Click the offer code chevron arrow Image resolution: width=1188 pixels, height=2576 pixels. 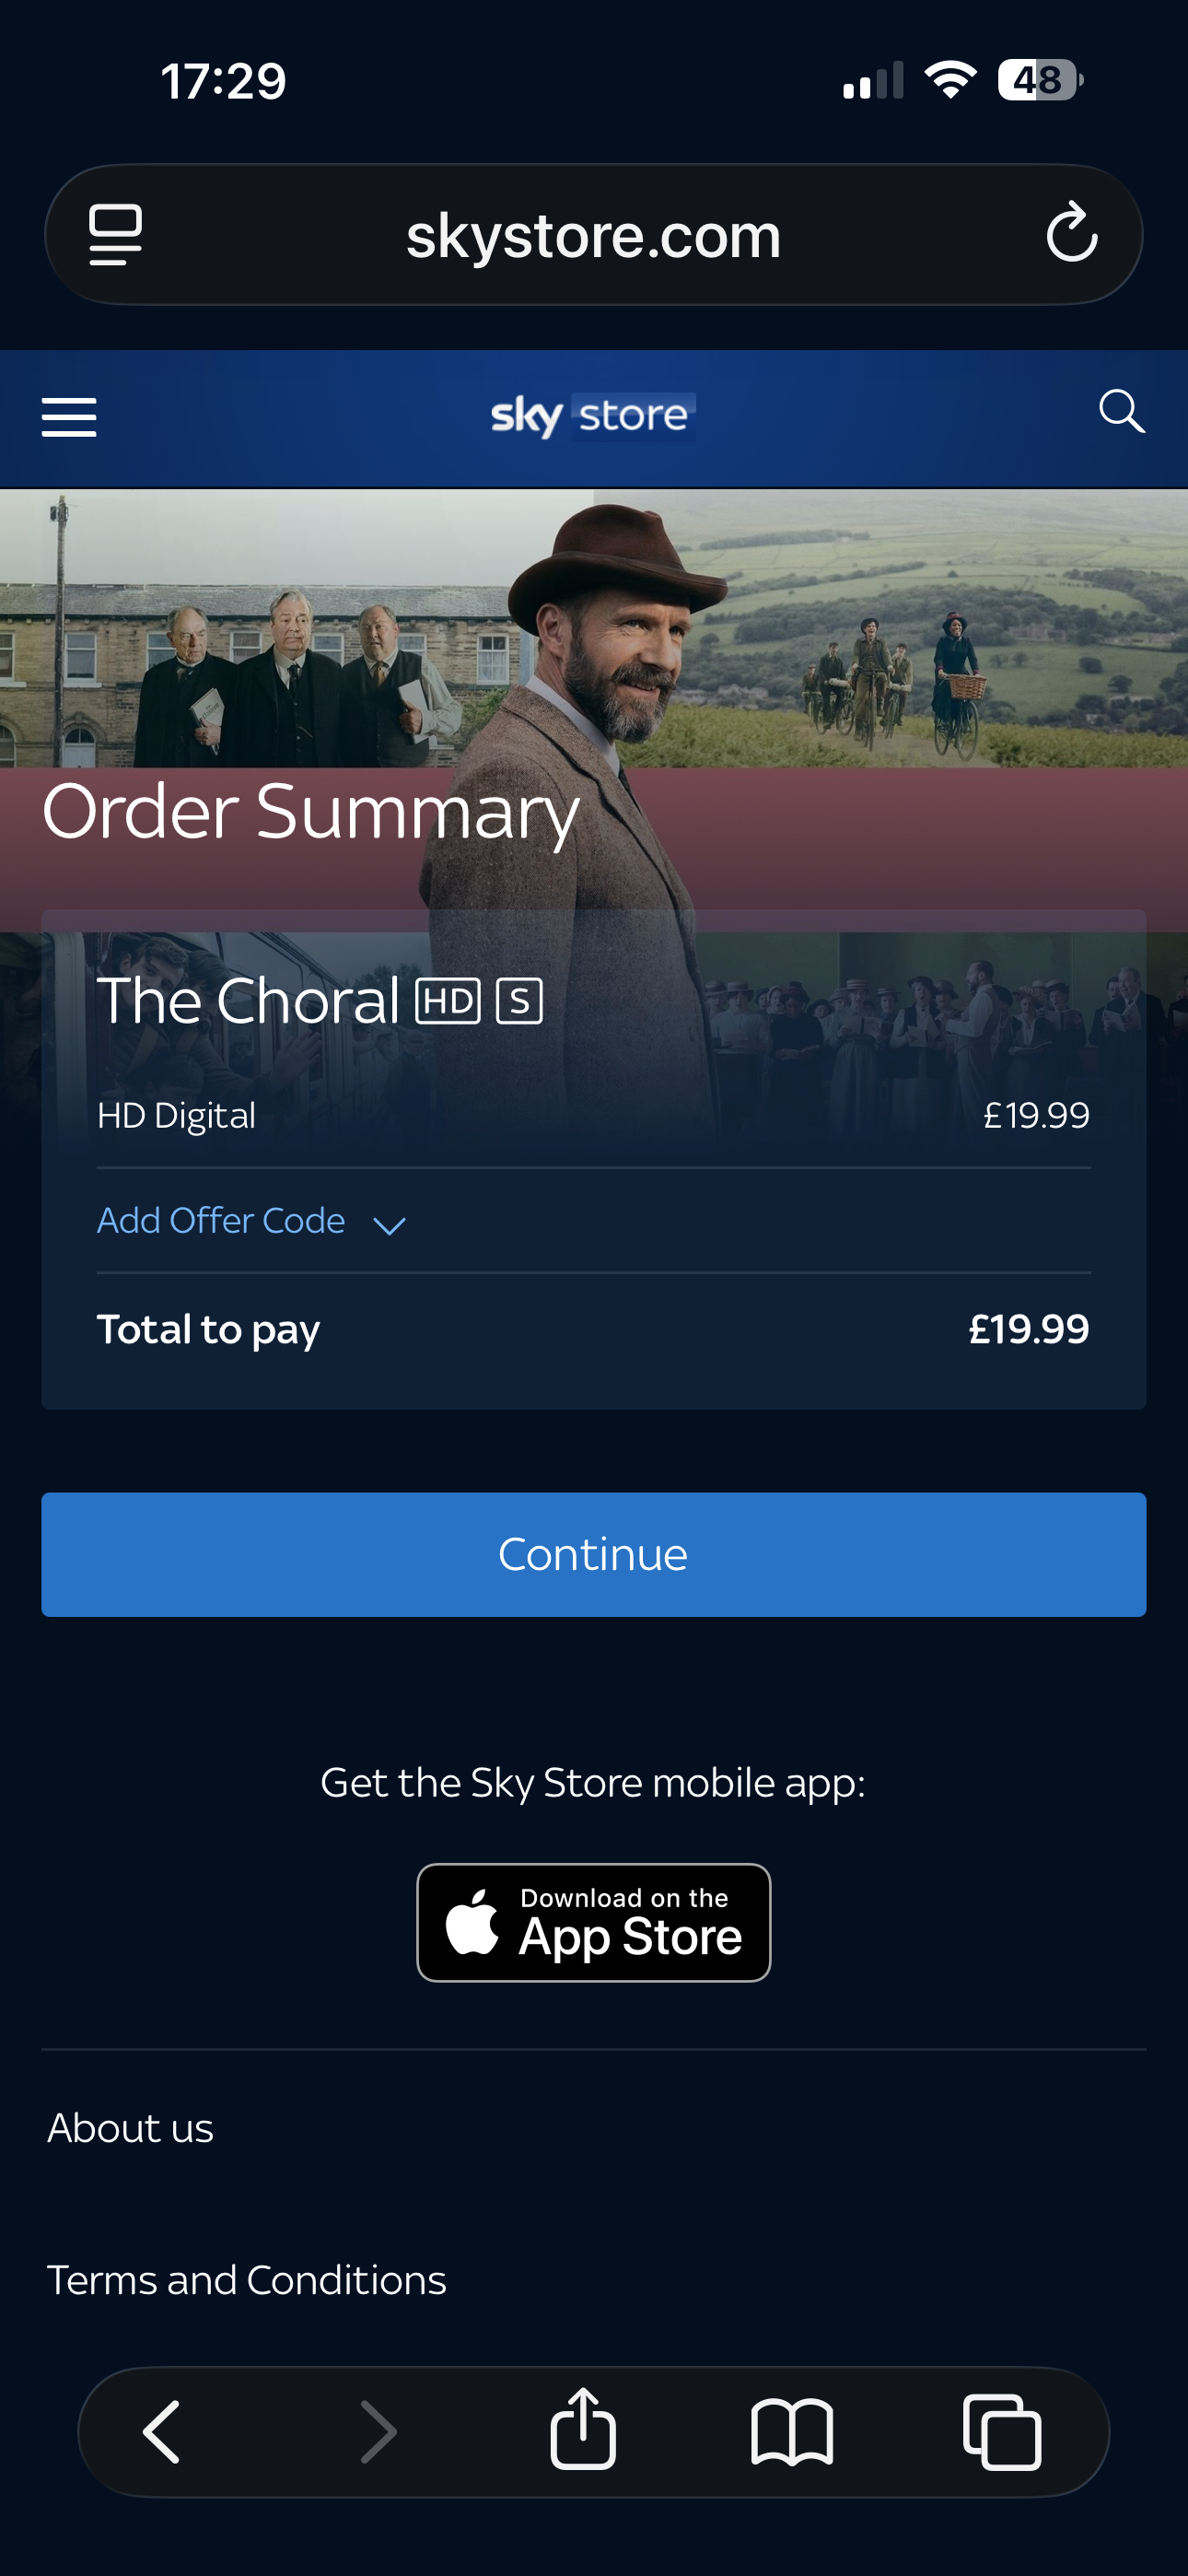(x=389, y=1225)
